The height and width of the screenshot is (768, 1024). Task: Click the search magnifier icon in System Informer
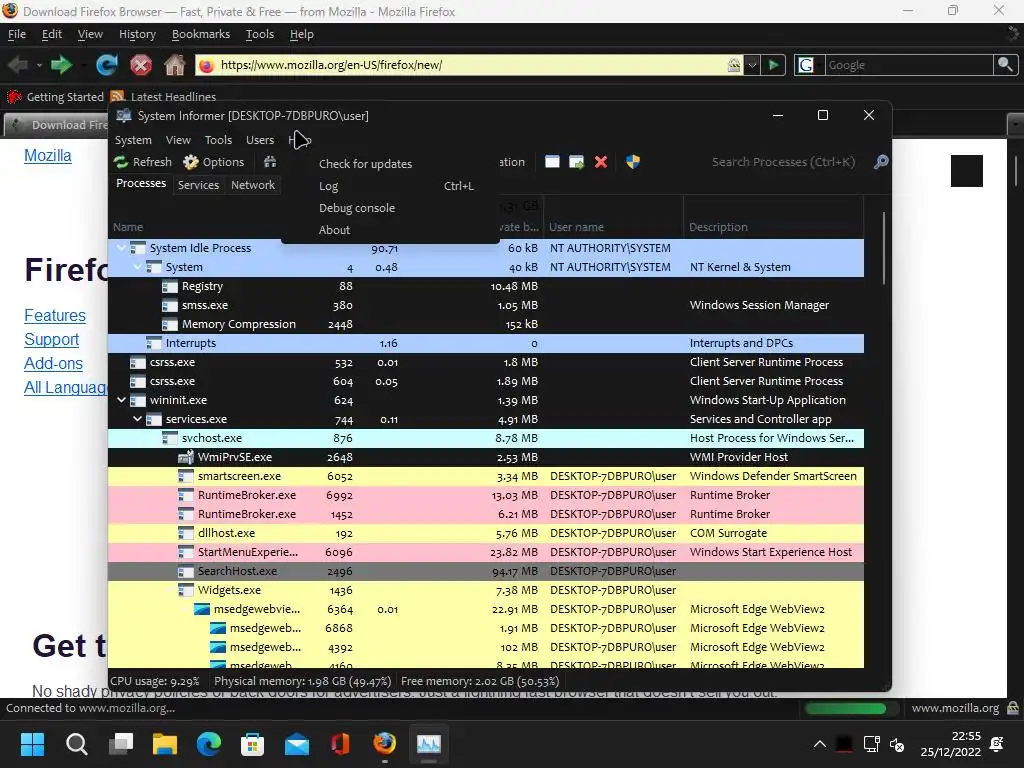tap(881, 162)
